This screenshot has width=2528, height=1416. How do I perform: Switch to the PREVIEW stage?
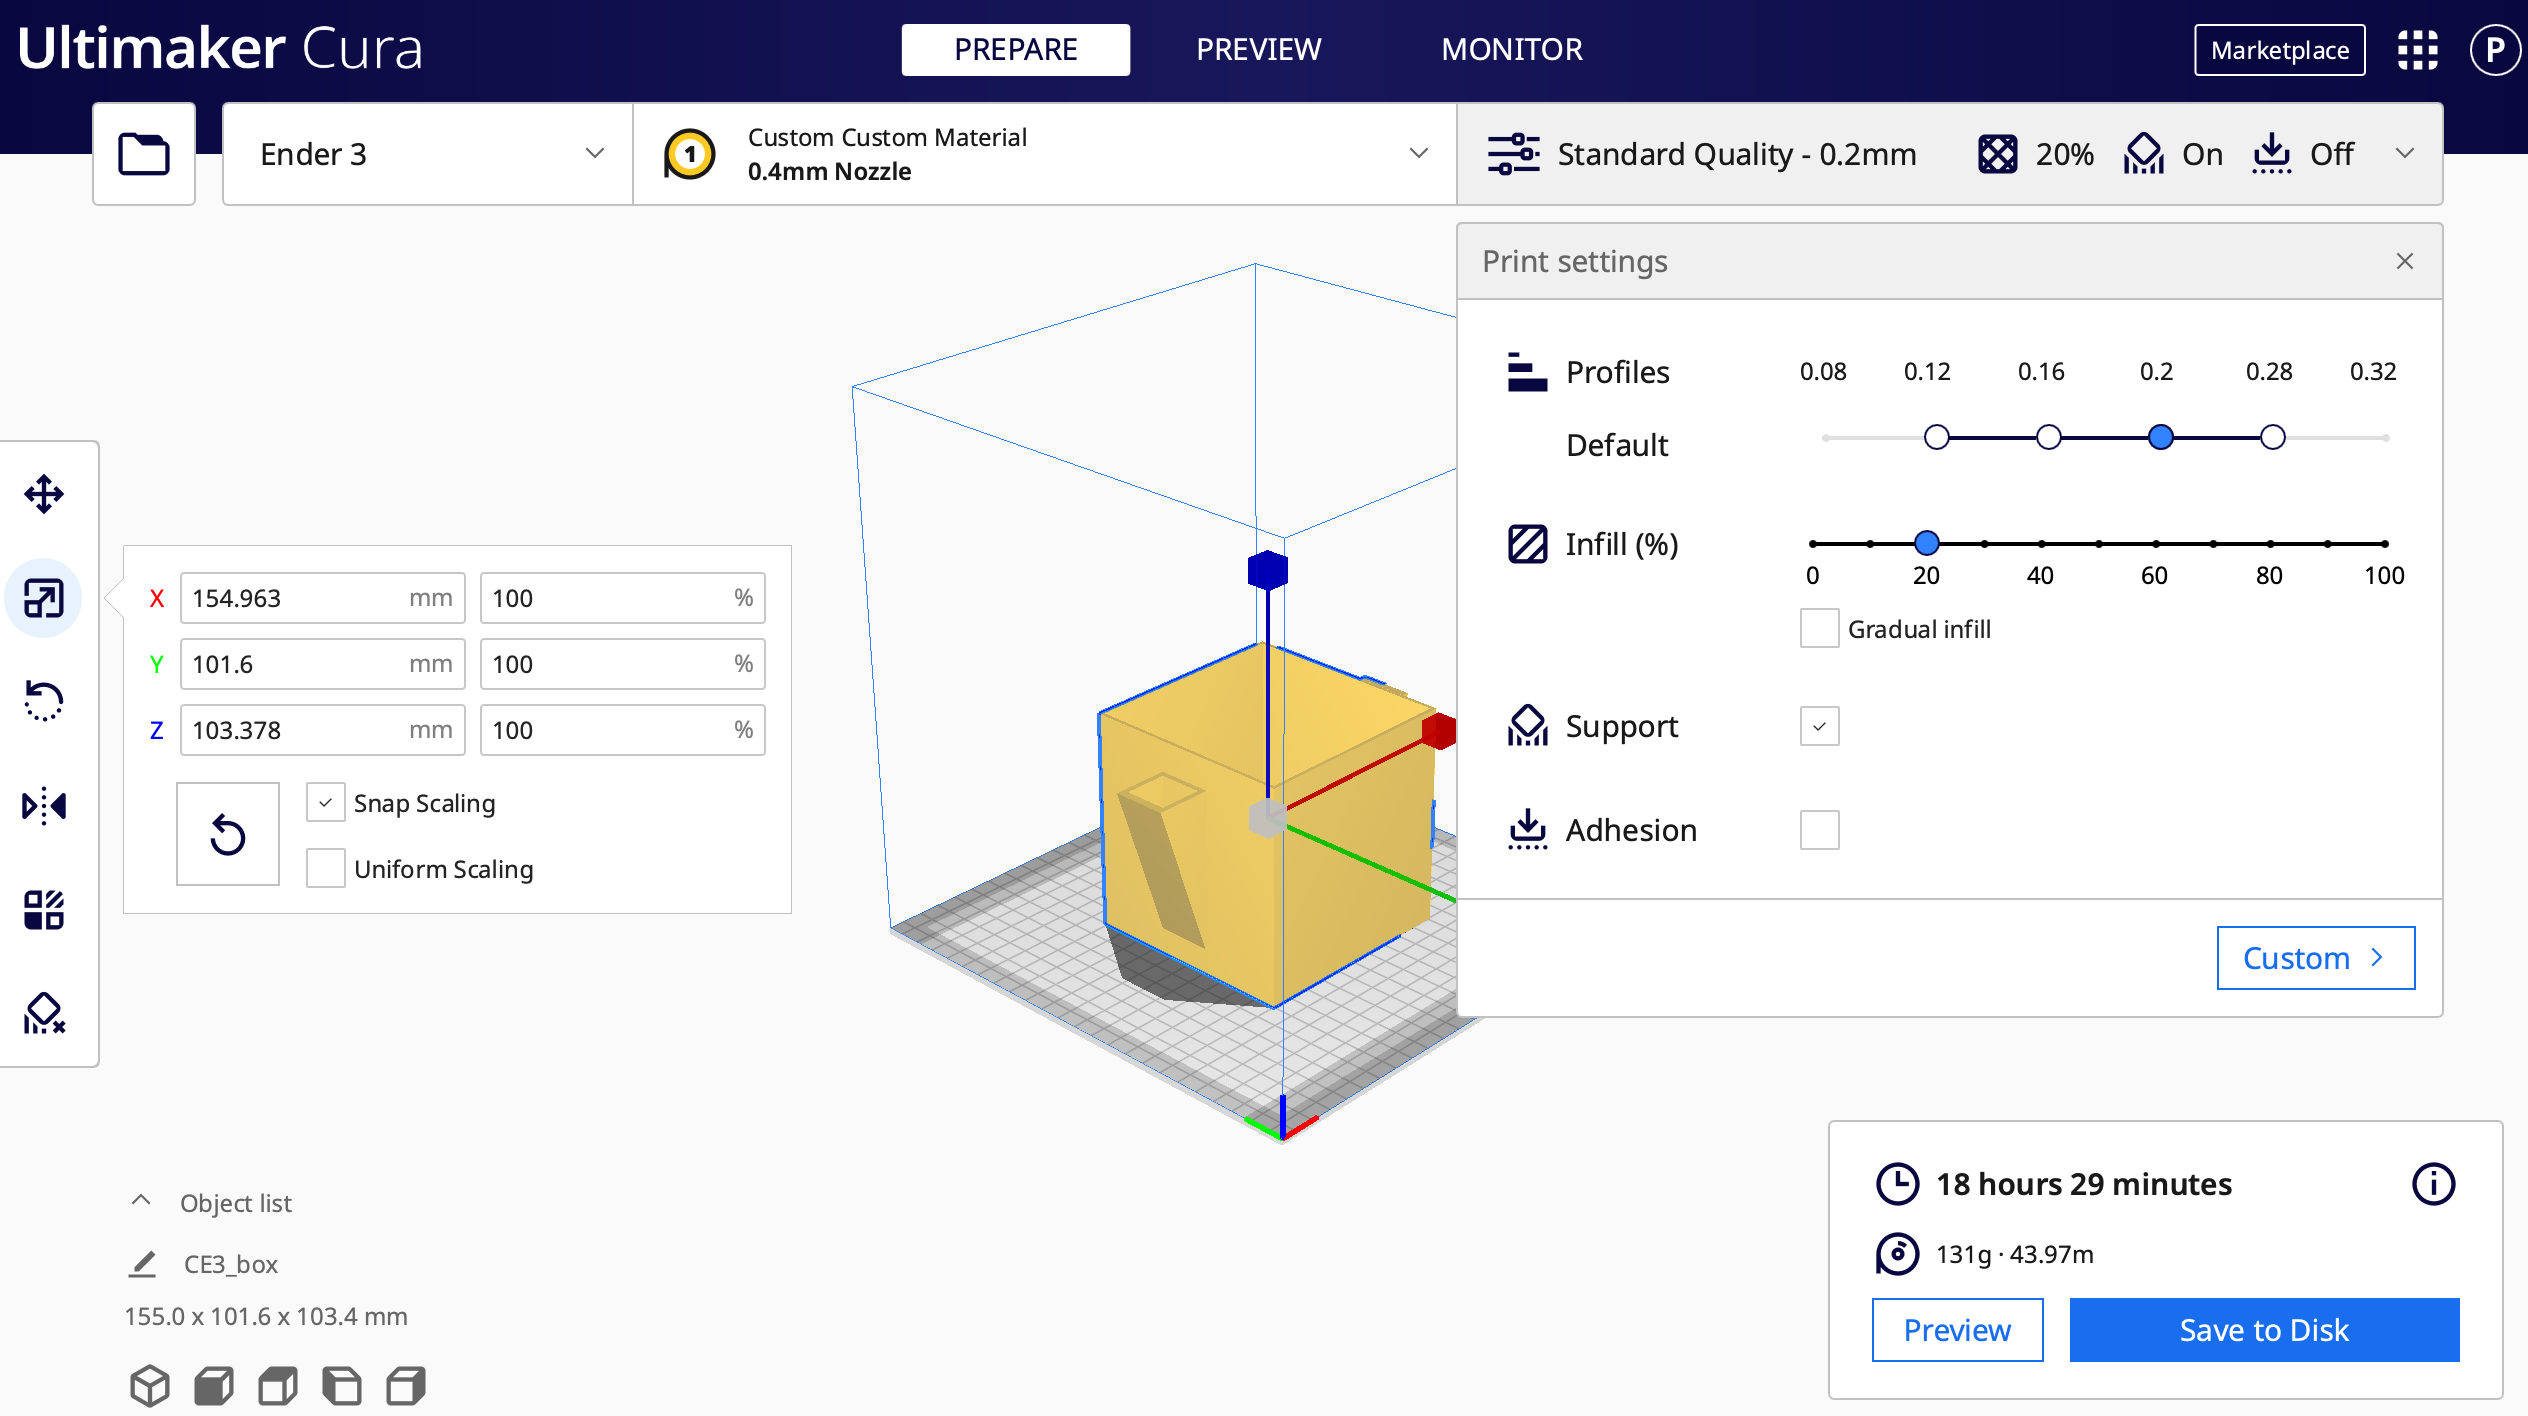(x=1258, y=50)
